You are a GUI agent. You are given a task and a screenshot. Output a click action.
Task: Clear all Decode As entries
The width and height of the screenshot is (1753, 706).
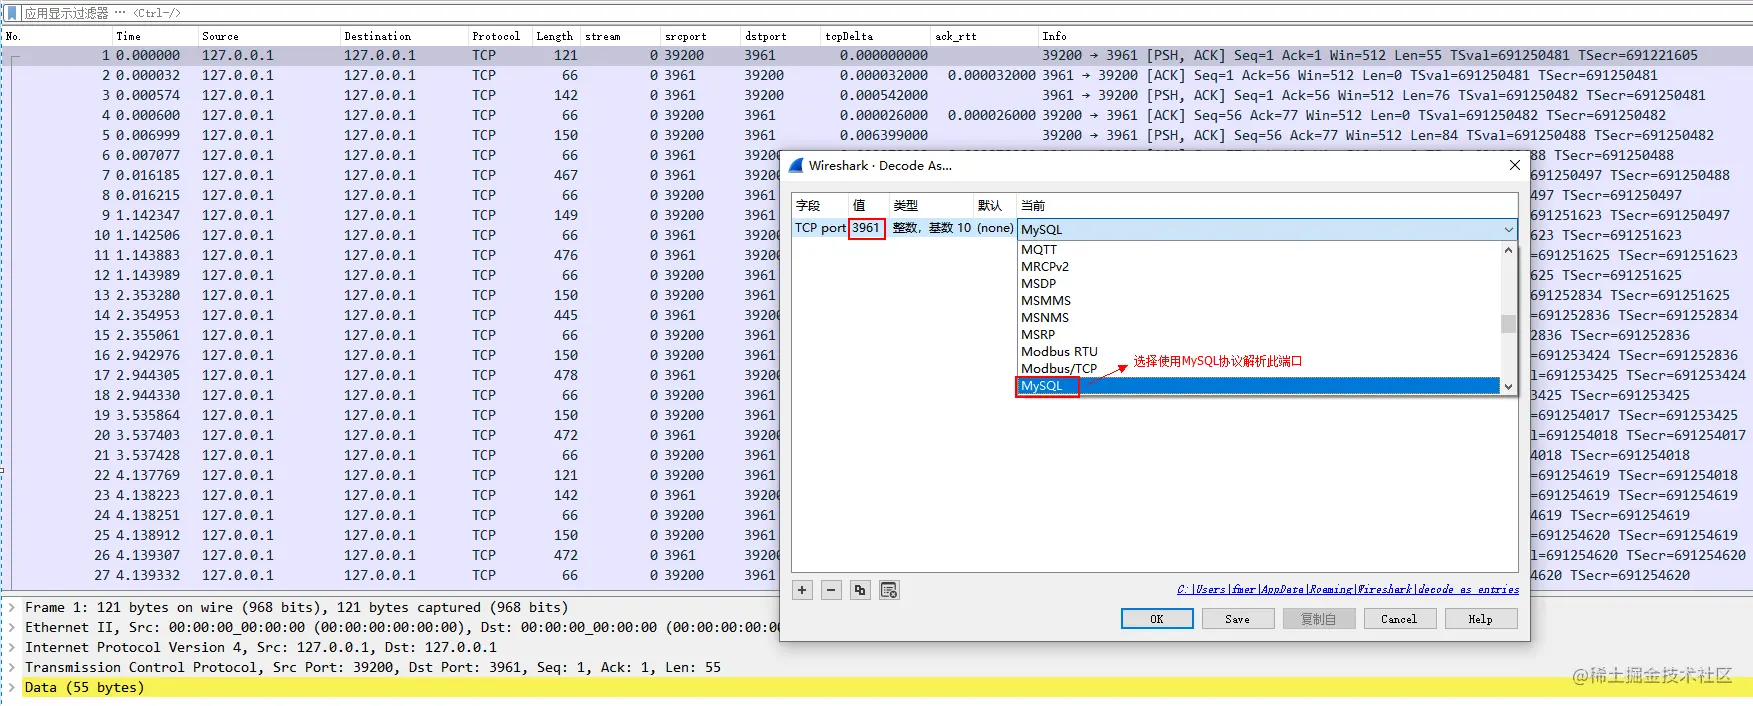(x=888, y=590)
